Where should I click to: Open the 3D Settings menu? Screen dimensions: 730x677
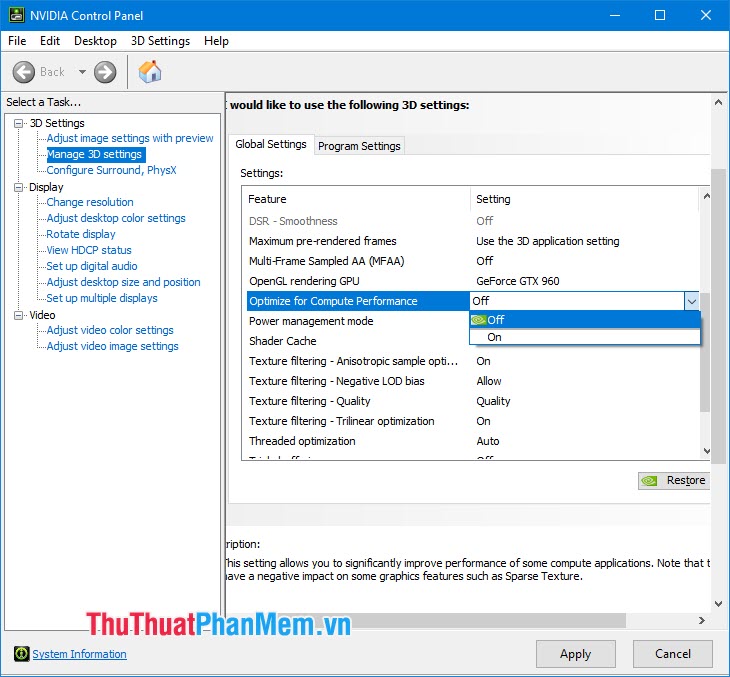160,41
